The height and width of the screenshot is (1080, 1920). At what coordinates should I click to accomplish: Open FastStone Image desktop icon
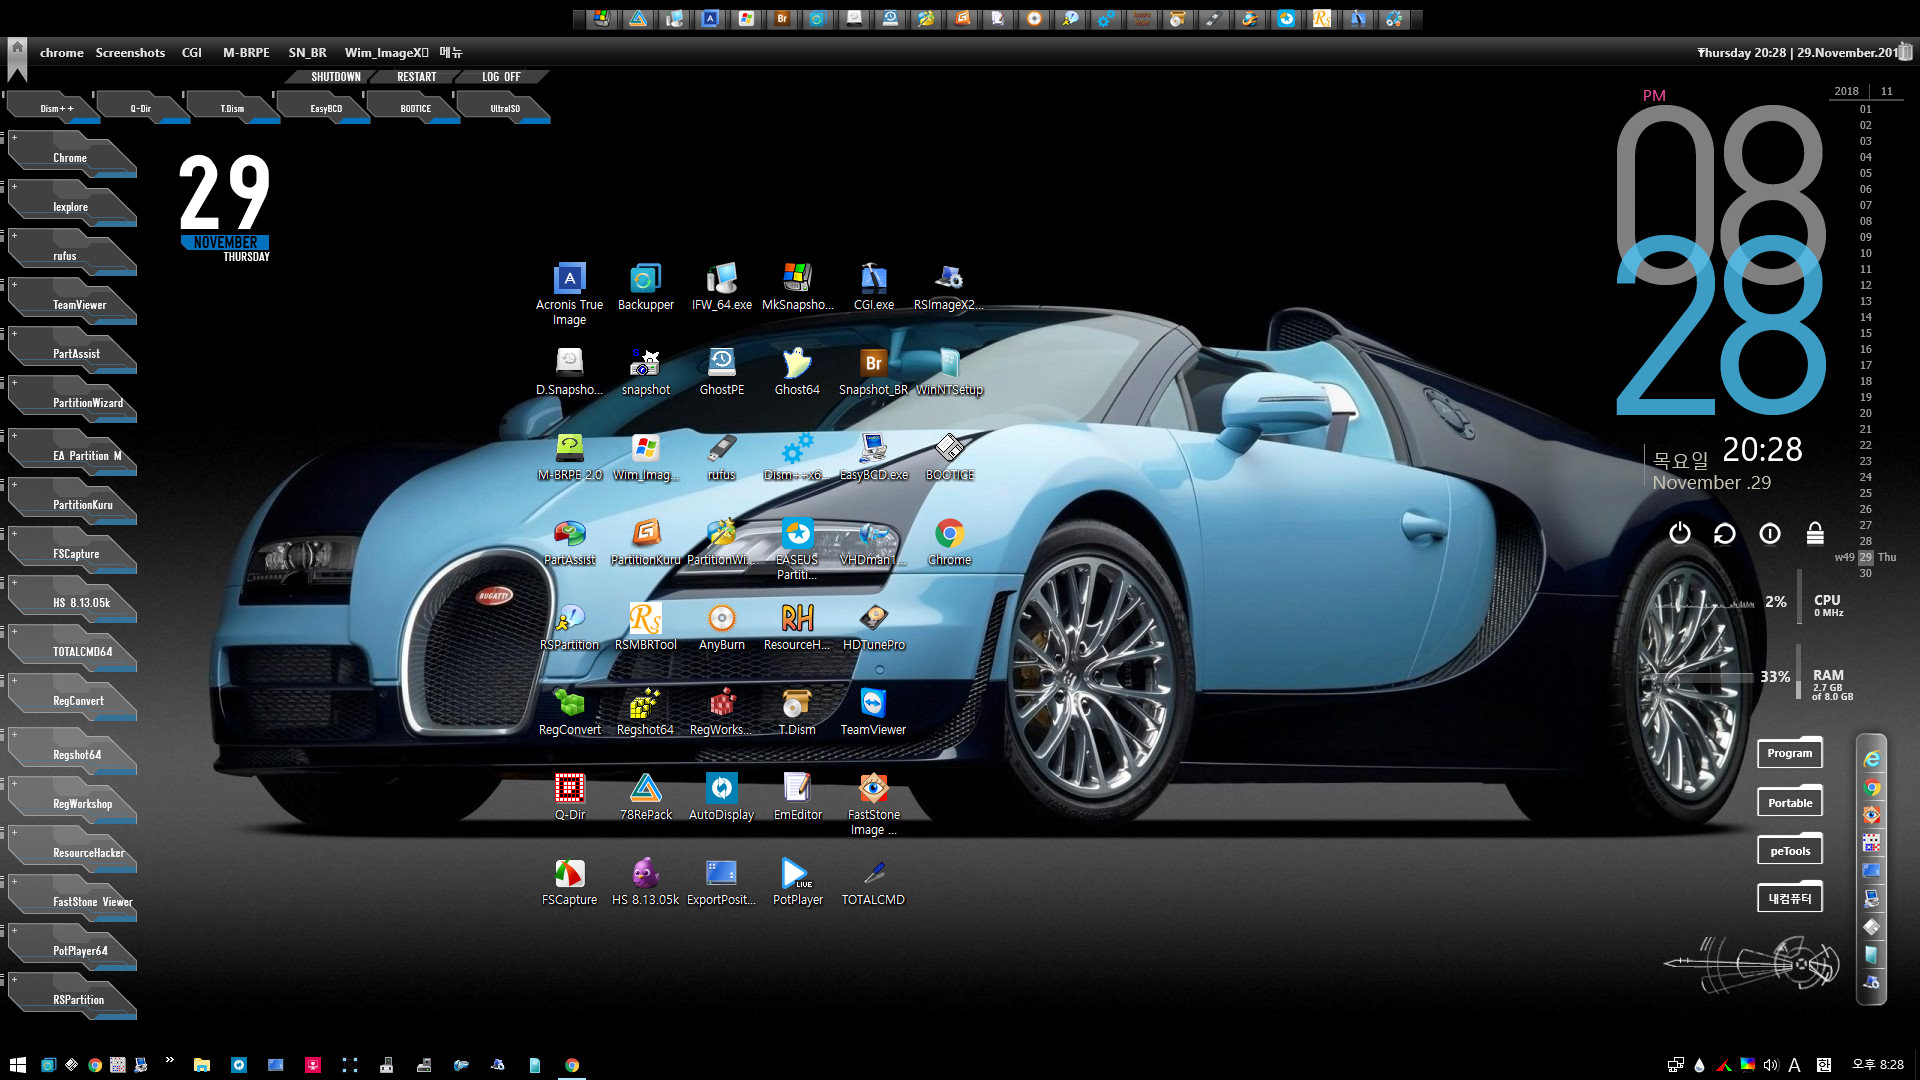pyautogui.click(x=873, y=803)
